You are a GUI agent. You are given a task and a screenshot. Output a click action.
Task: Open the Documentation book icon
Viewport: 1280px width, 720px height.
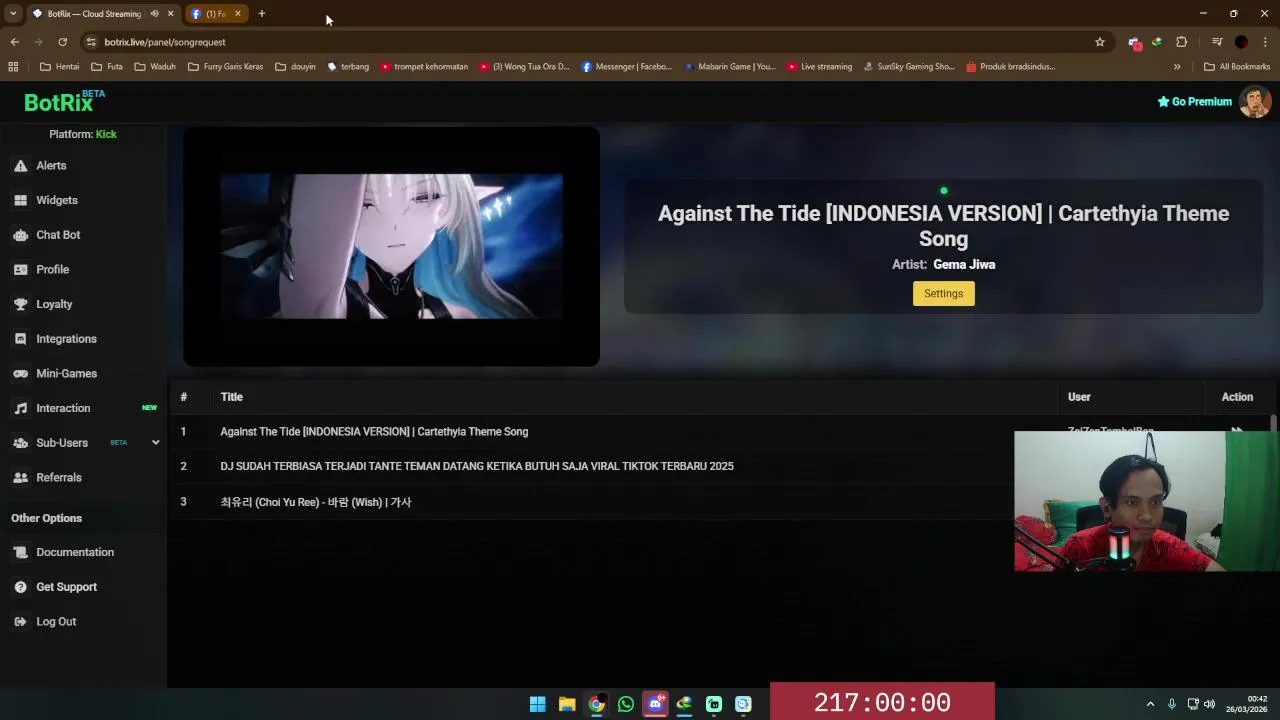(x=20, y=552)
